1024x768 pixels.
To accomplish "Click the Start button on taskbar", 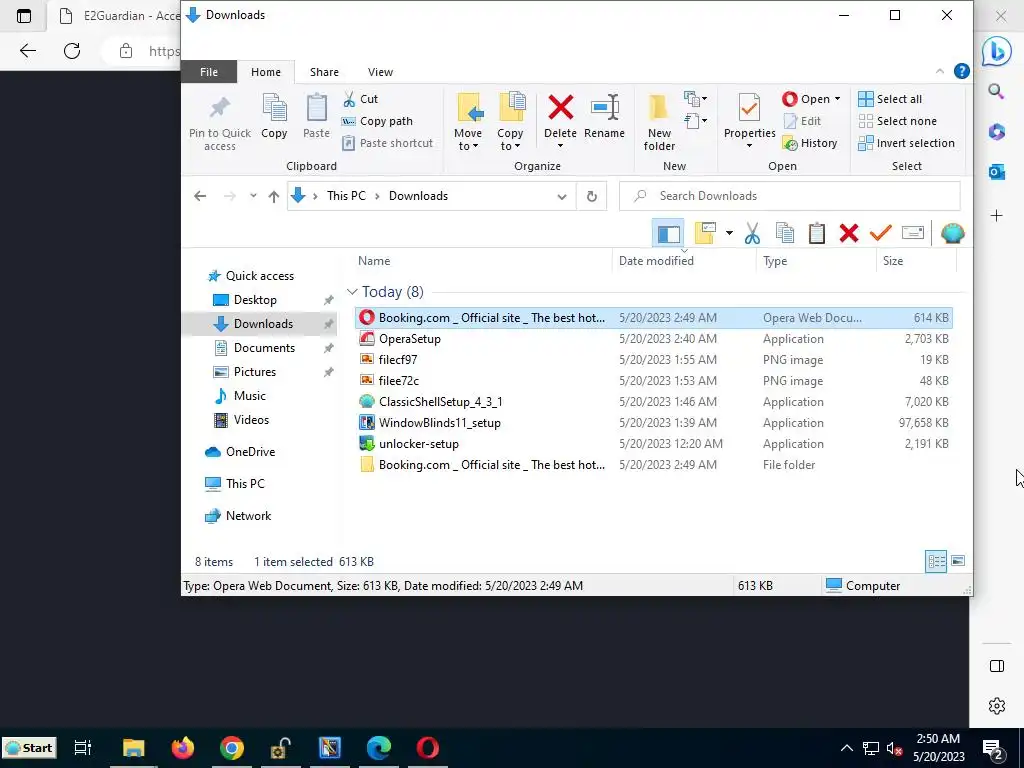I will tap(29, 748).
